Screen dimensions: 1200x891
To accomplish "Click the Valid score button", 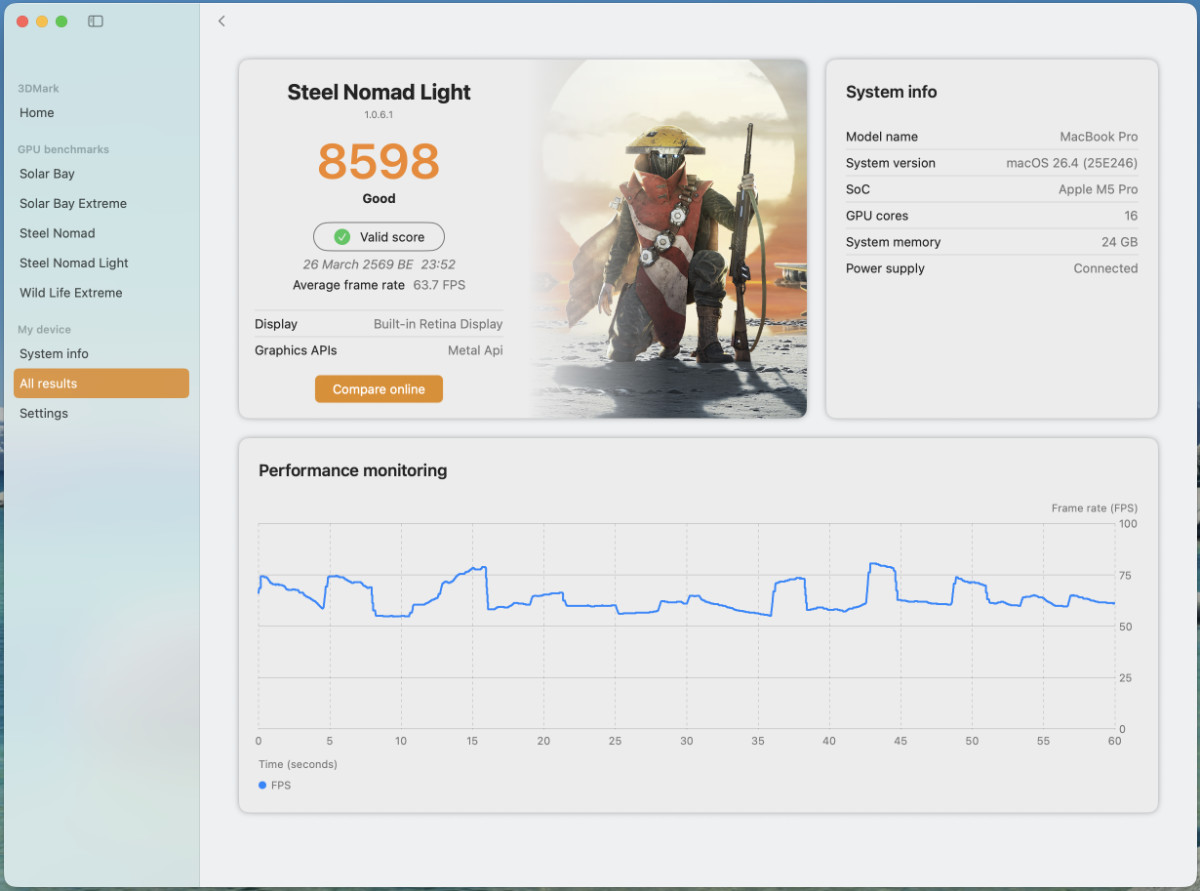I will 378,236.
